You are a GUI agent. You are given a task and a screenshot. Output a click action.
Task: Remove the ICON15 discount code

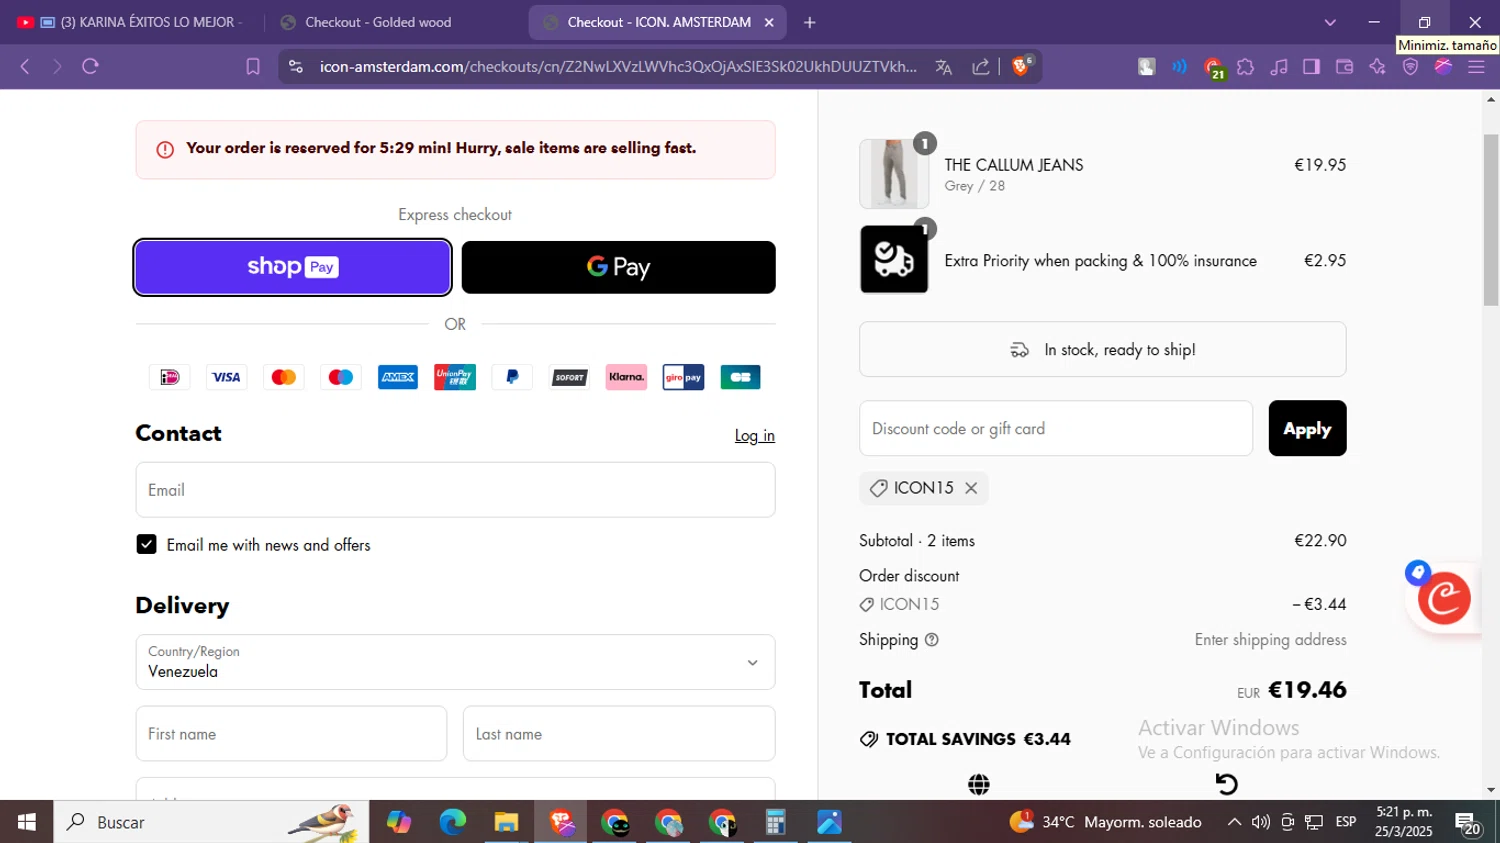971,488
